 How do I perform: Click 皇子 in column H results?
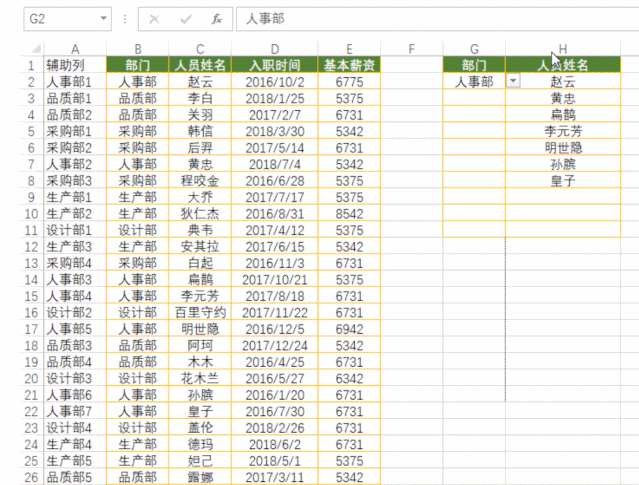(x=563, y=181)
